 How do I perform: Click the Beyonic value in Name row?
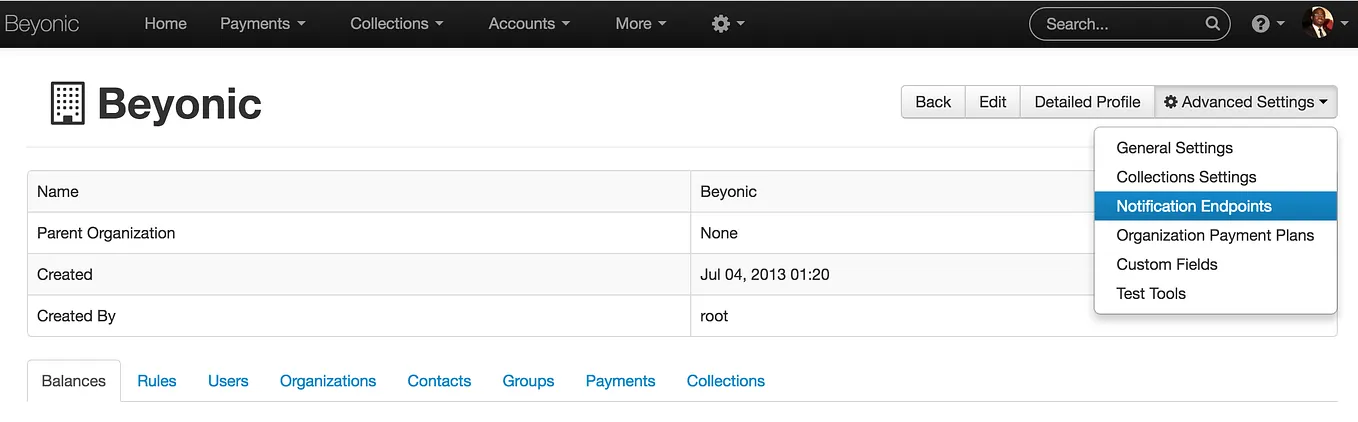coord(728,191)
